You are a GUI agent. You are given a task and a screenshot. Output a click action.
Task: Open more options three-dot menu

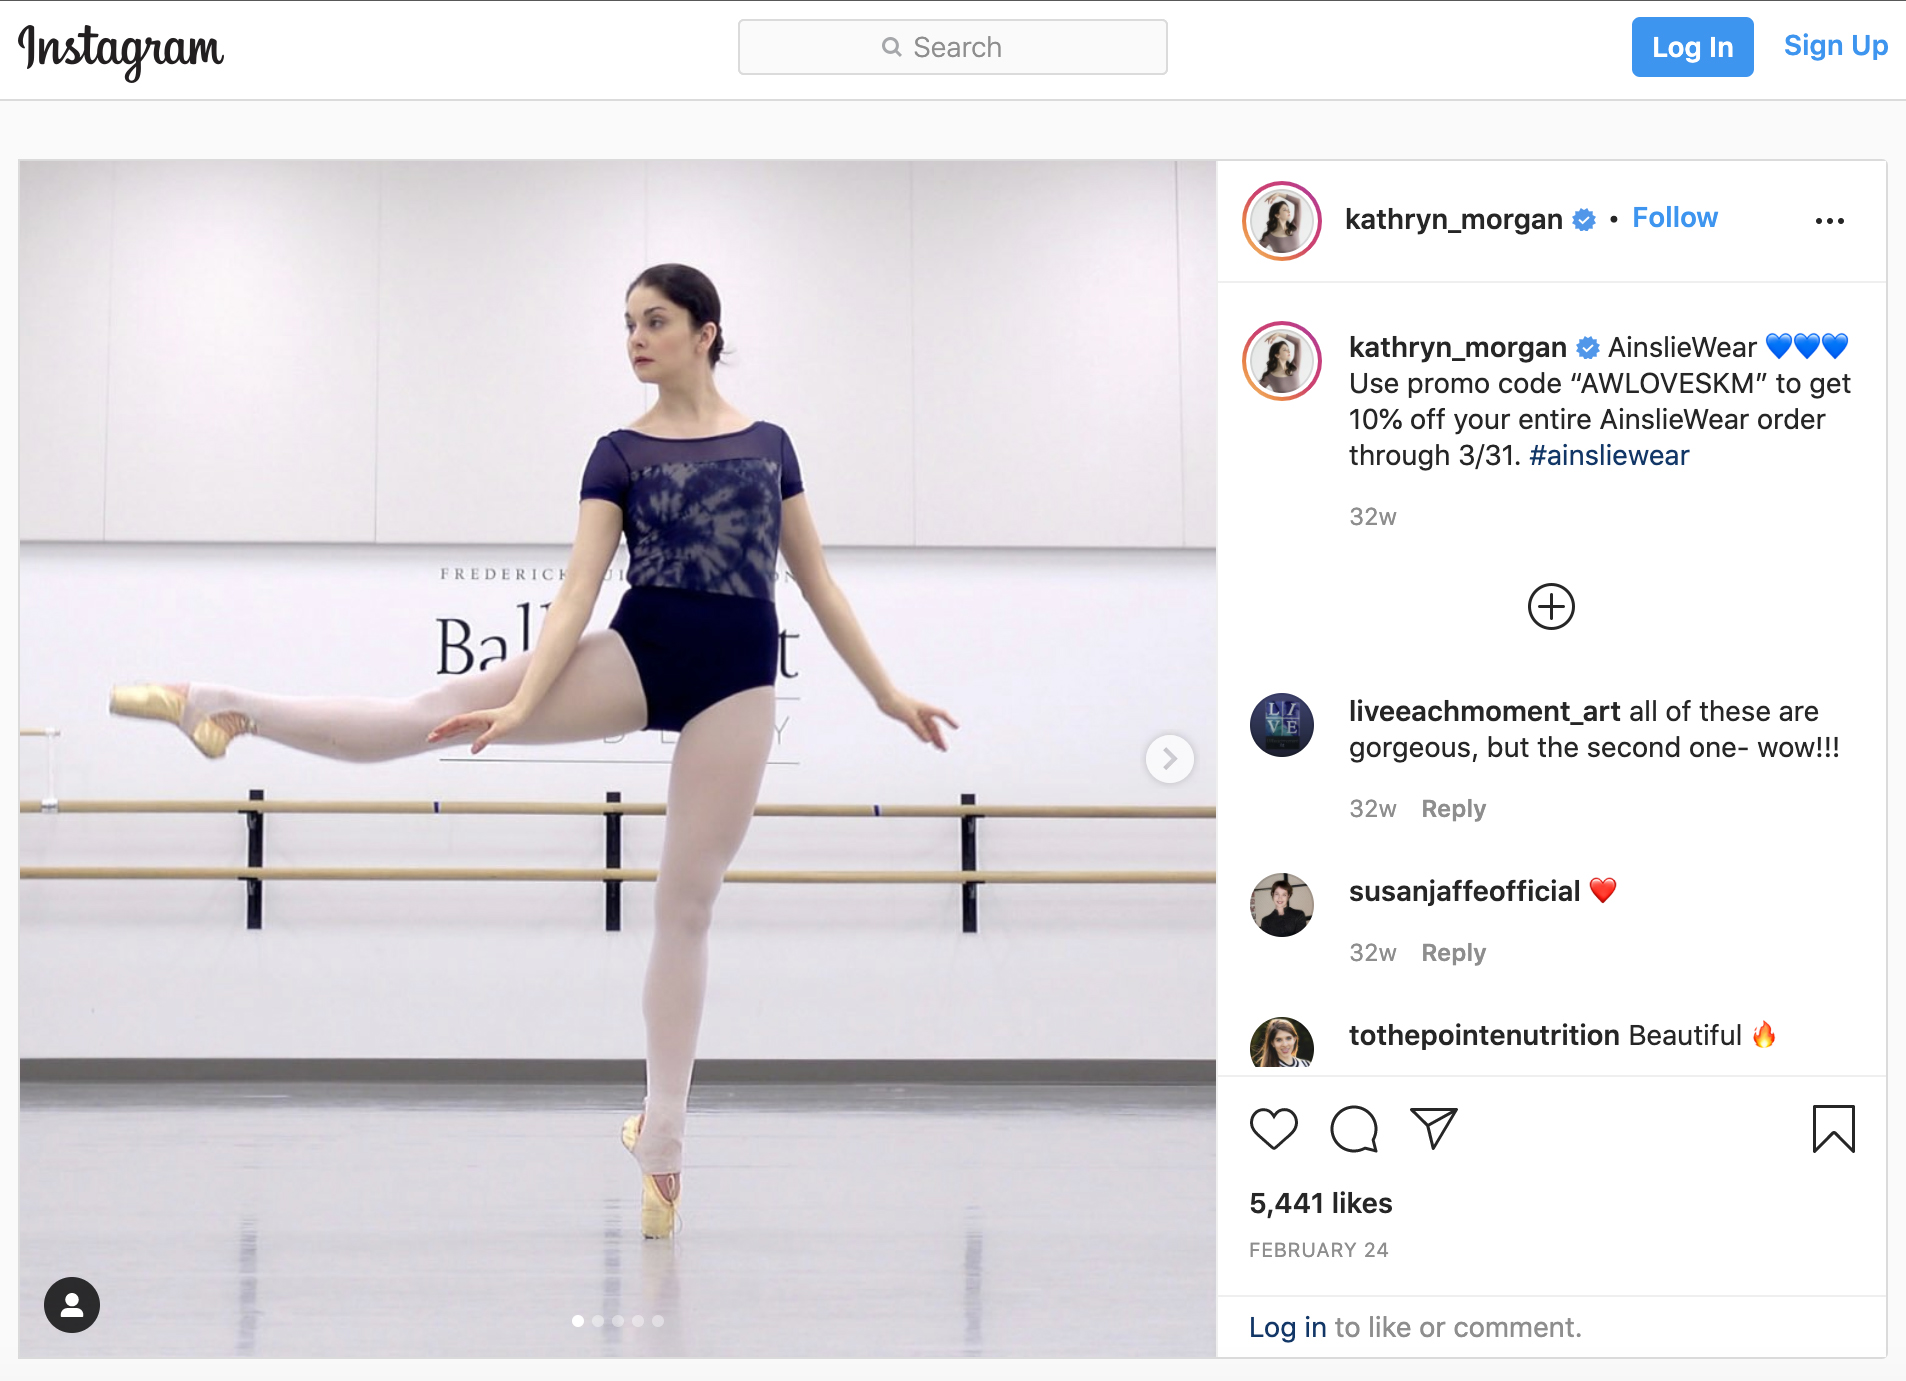click(x=1829, y=221)
